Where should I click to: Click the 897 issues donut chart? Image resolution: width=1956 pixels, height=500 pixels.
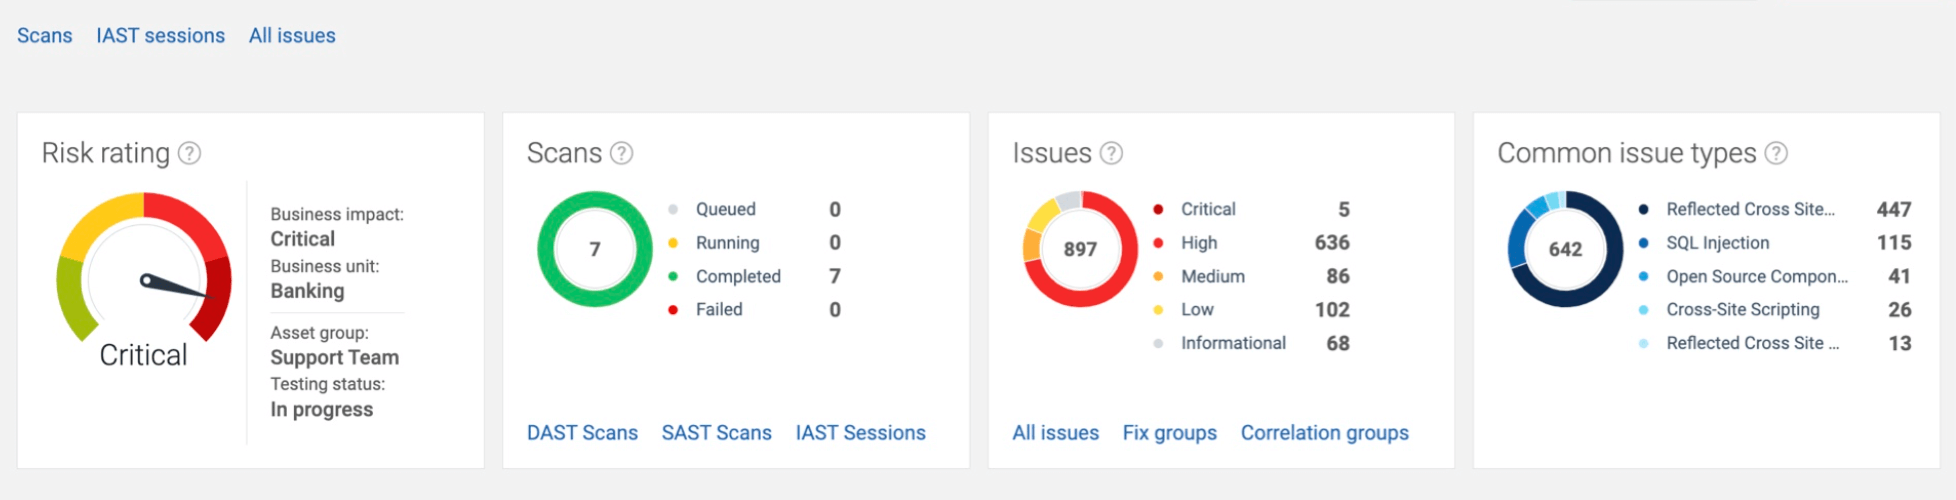tap(1080, 249)
